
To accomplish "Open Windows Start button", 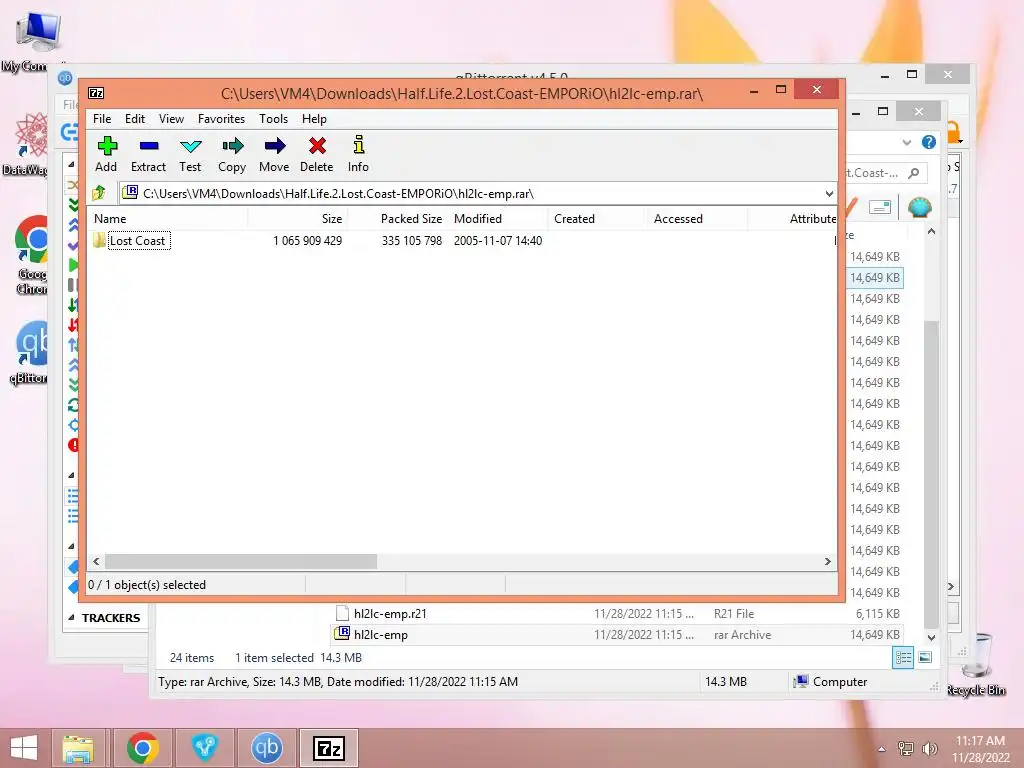I will click(24, 748).
